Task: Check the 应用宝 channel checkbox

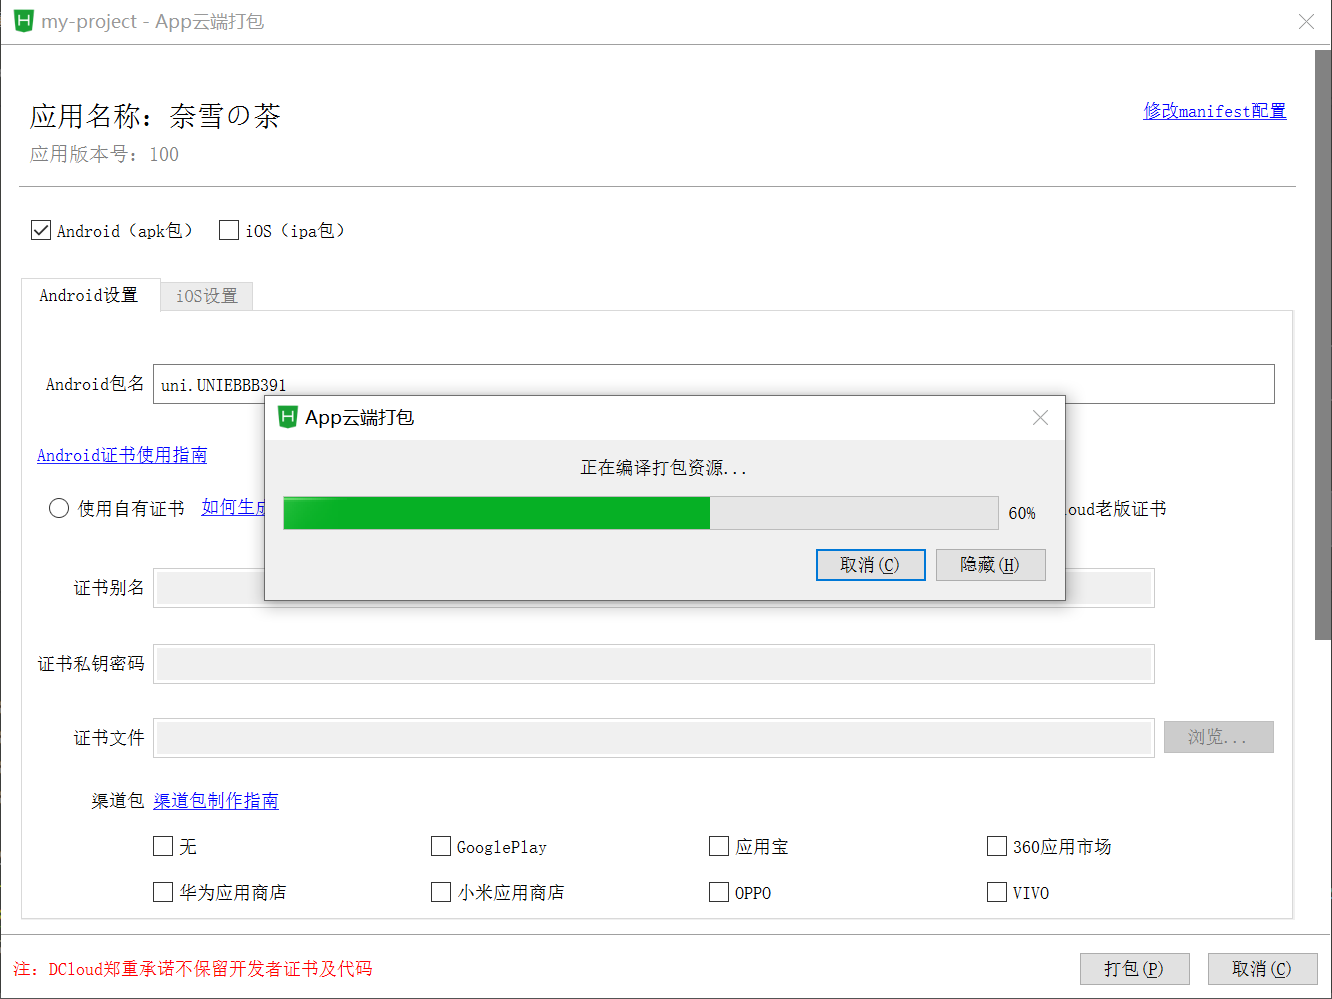Action: [x=719, y=846]
